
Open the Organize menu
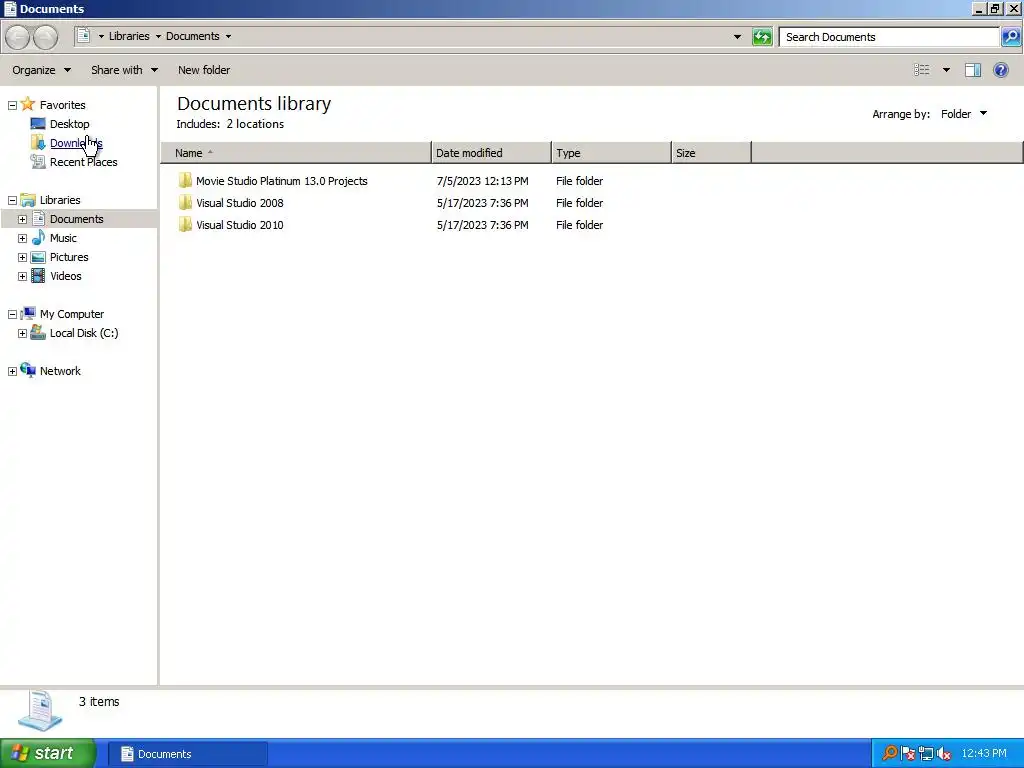tap(41, 70)
